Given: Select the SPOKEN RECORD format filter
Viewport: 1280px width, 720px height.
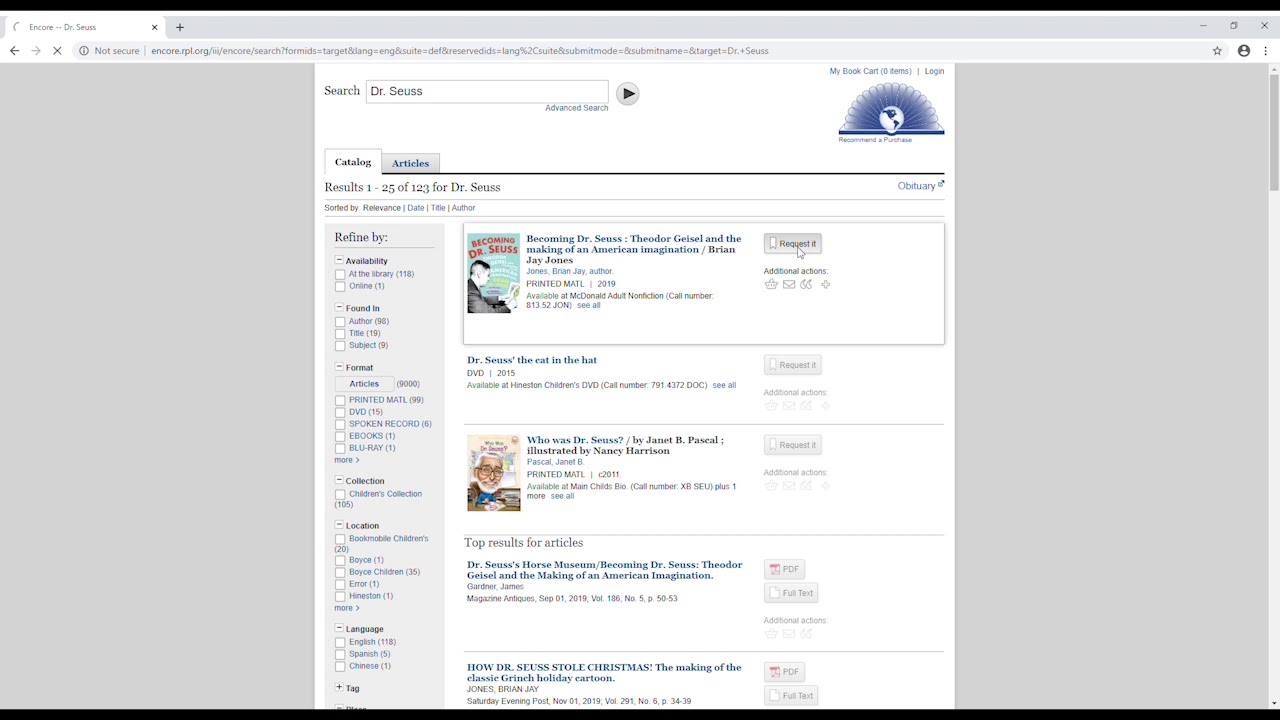Looking at the screenshot, I should (x=340, y=424).
